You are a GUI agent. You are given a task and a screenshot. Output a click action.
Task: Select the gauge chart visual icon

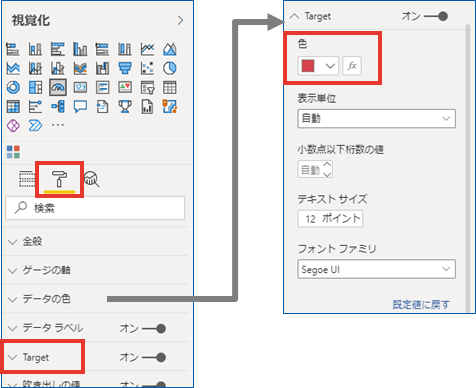coord(58,87)
